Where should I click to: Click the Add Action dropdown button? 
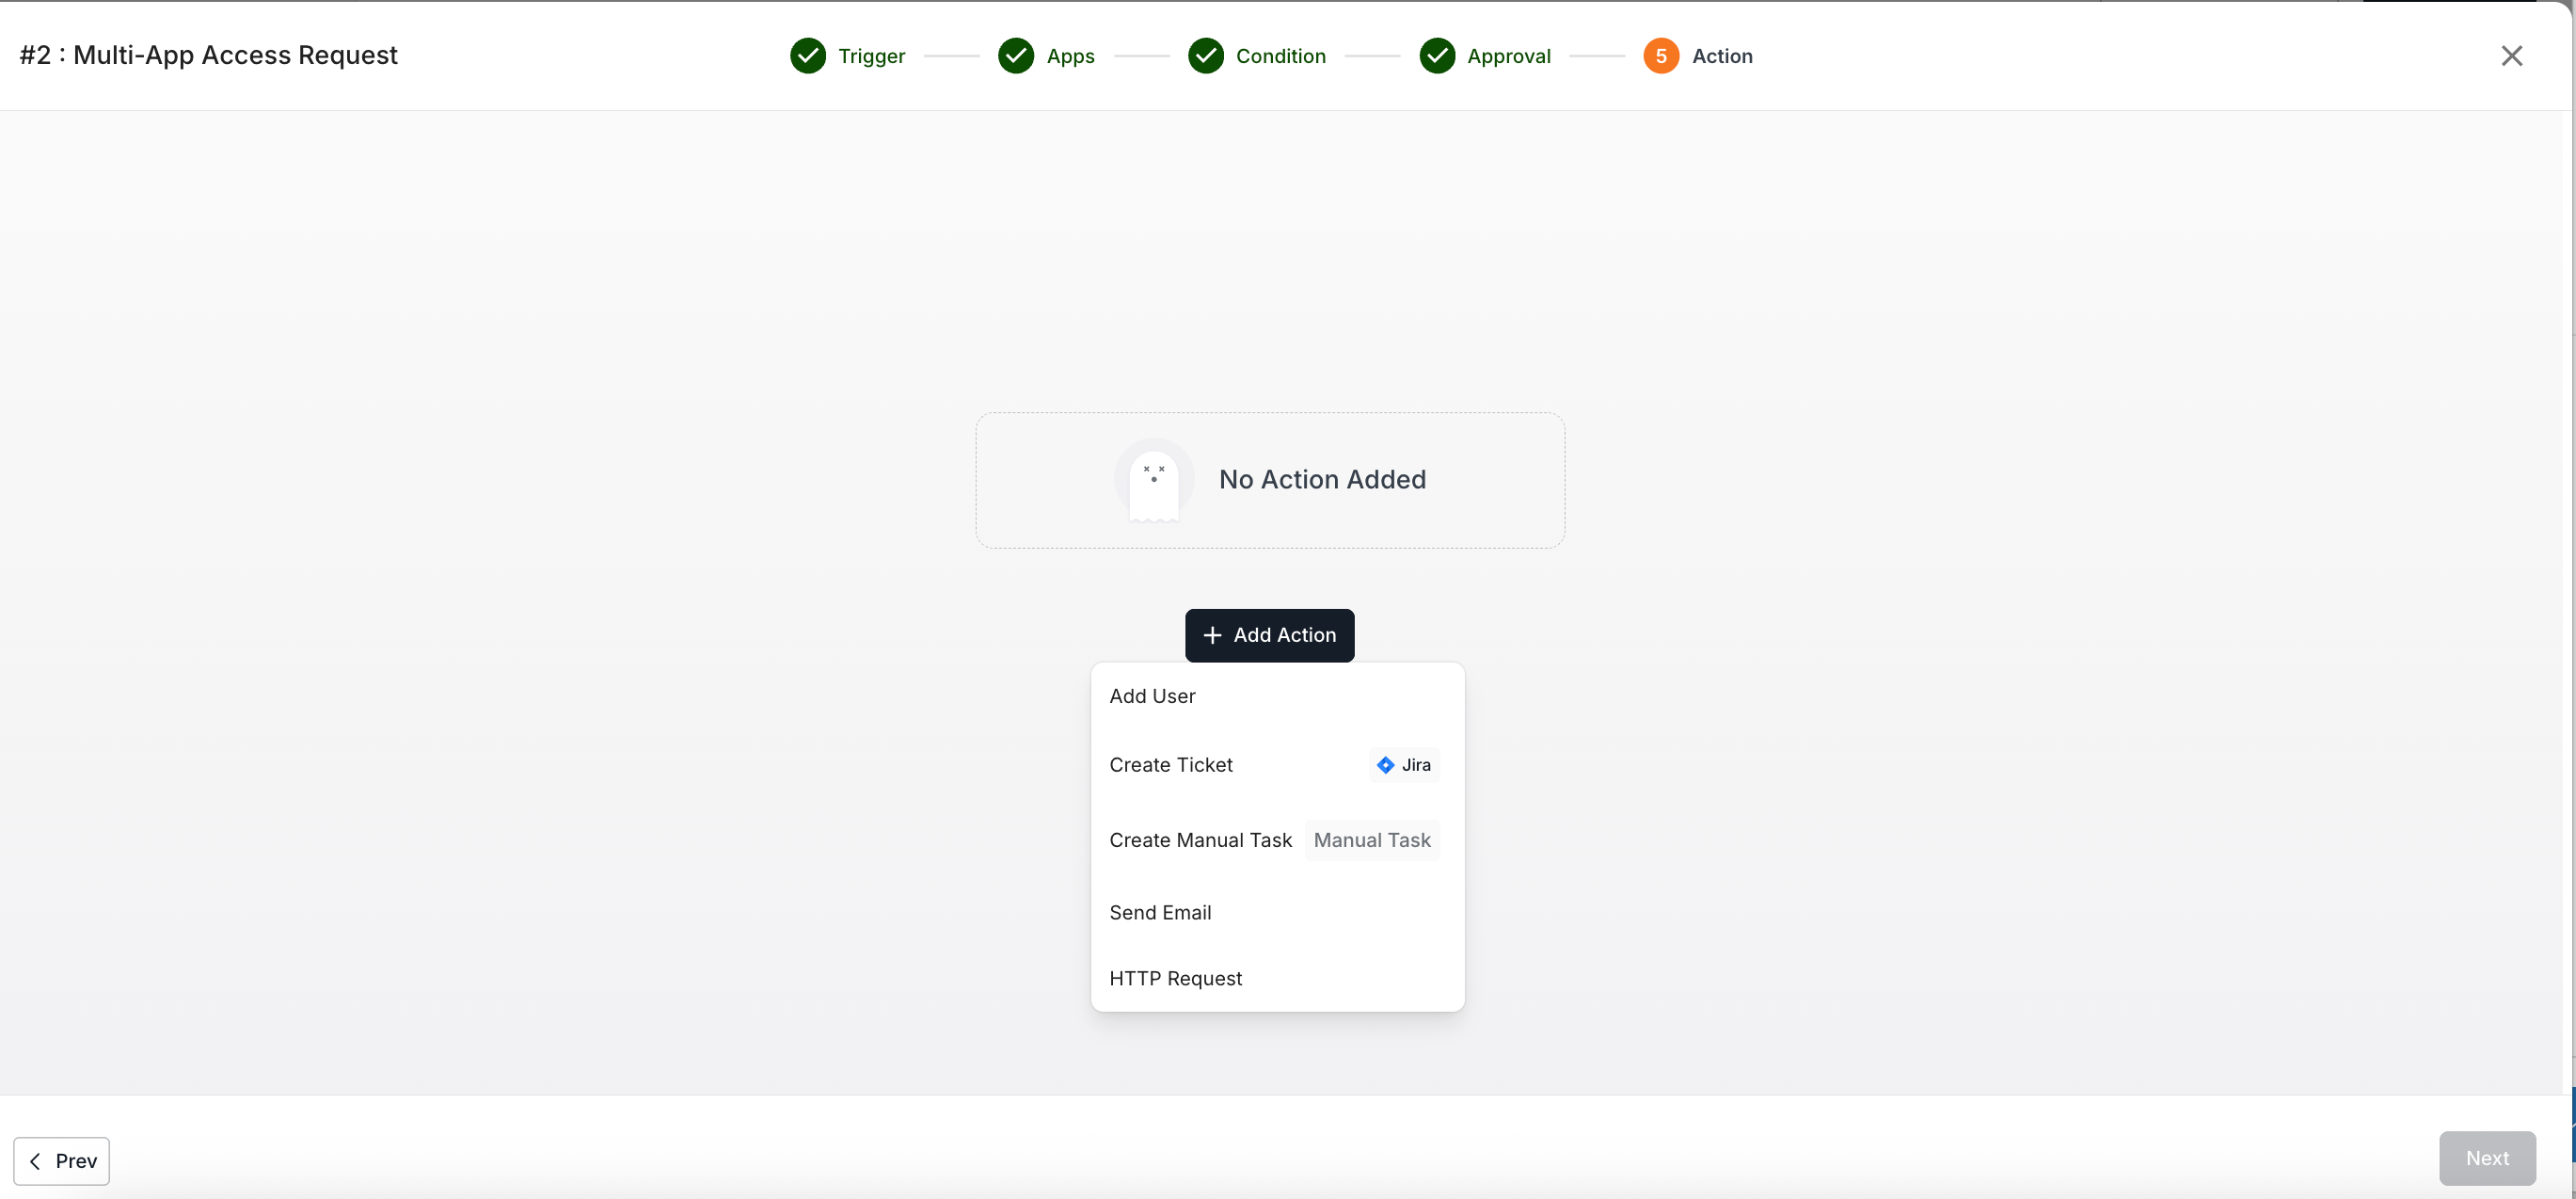point(1269,635)
